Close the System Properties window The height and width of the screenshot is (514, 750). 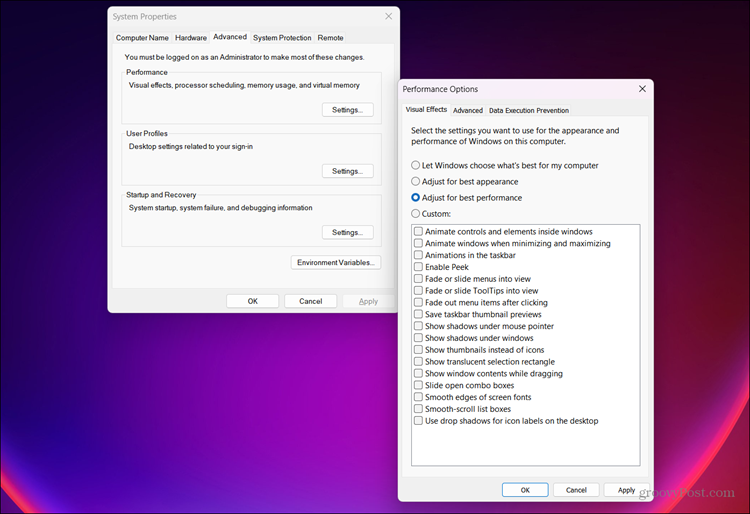pyautogui.click(x=388, y=16)
